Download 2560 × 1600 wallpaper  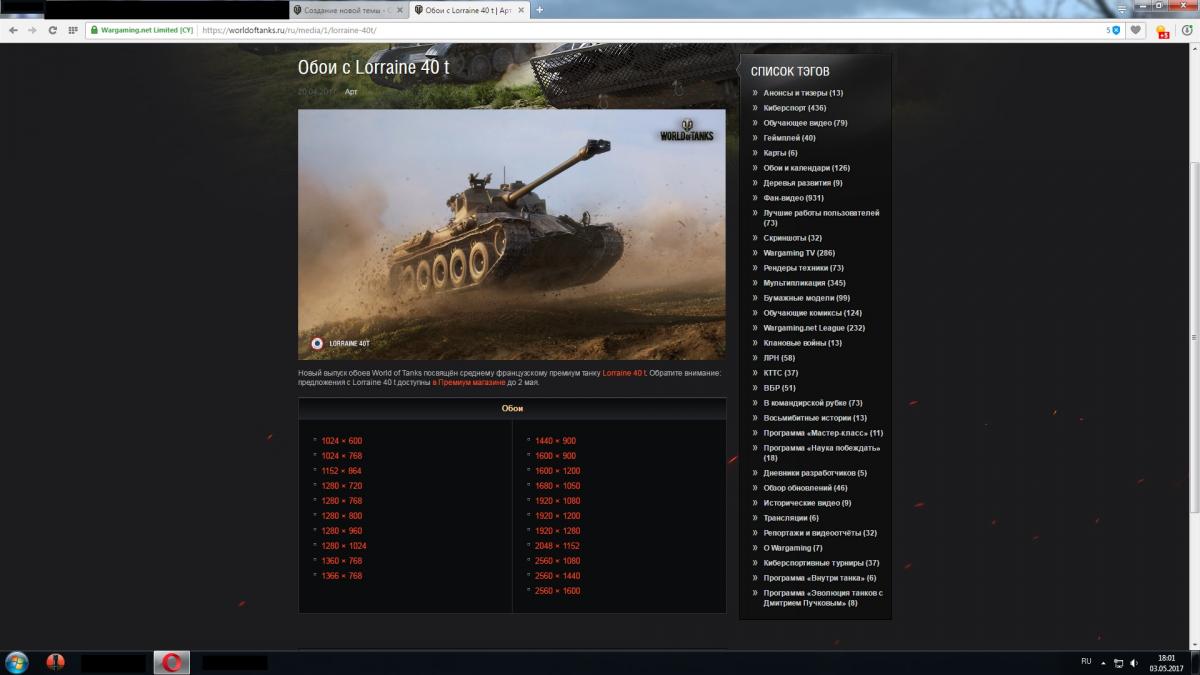pyautogui.click(x=557, y=591)
